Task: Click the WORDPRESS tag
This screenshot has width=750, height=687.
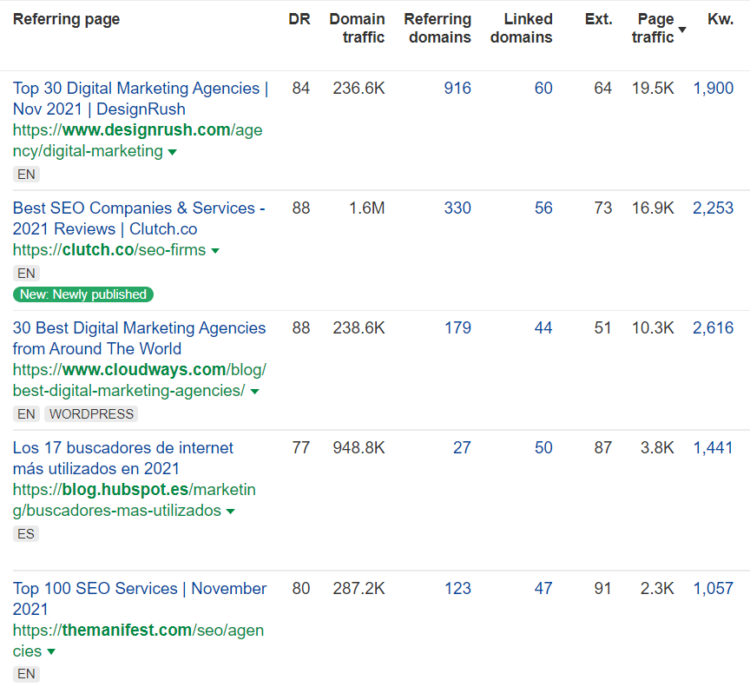Action: point(91,414)
